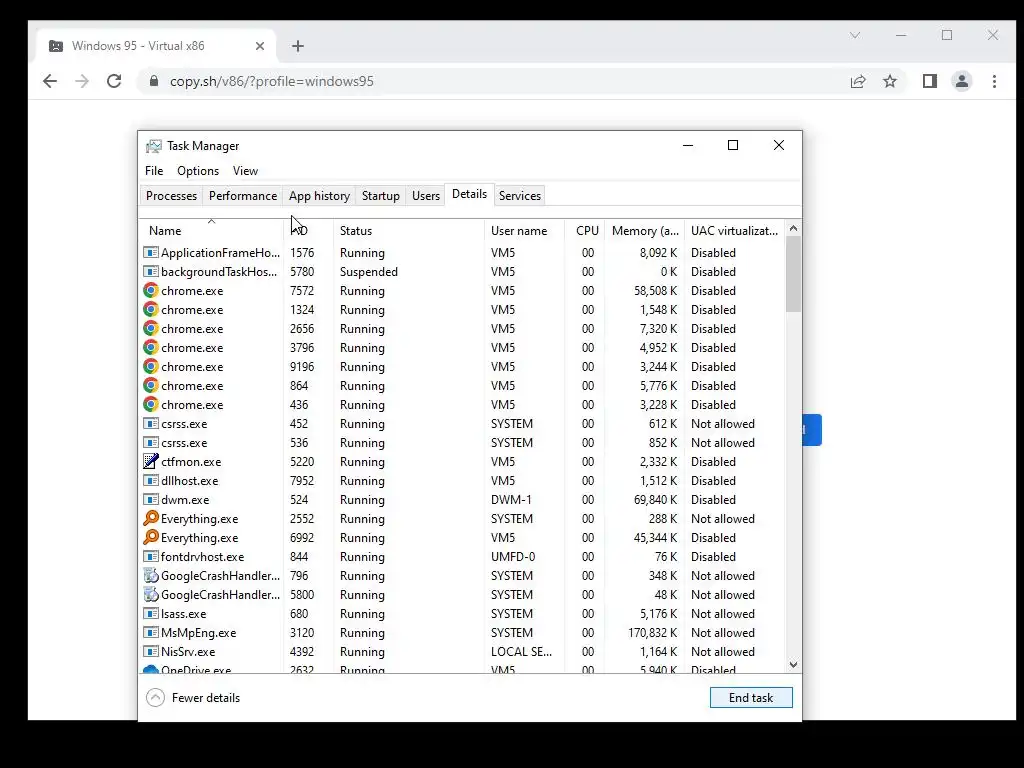
Task: Click the lock icon in address bar
Action: click(x=154, y=81)
